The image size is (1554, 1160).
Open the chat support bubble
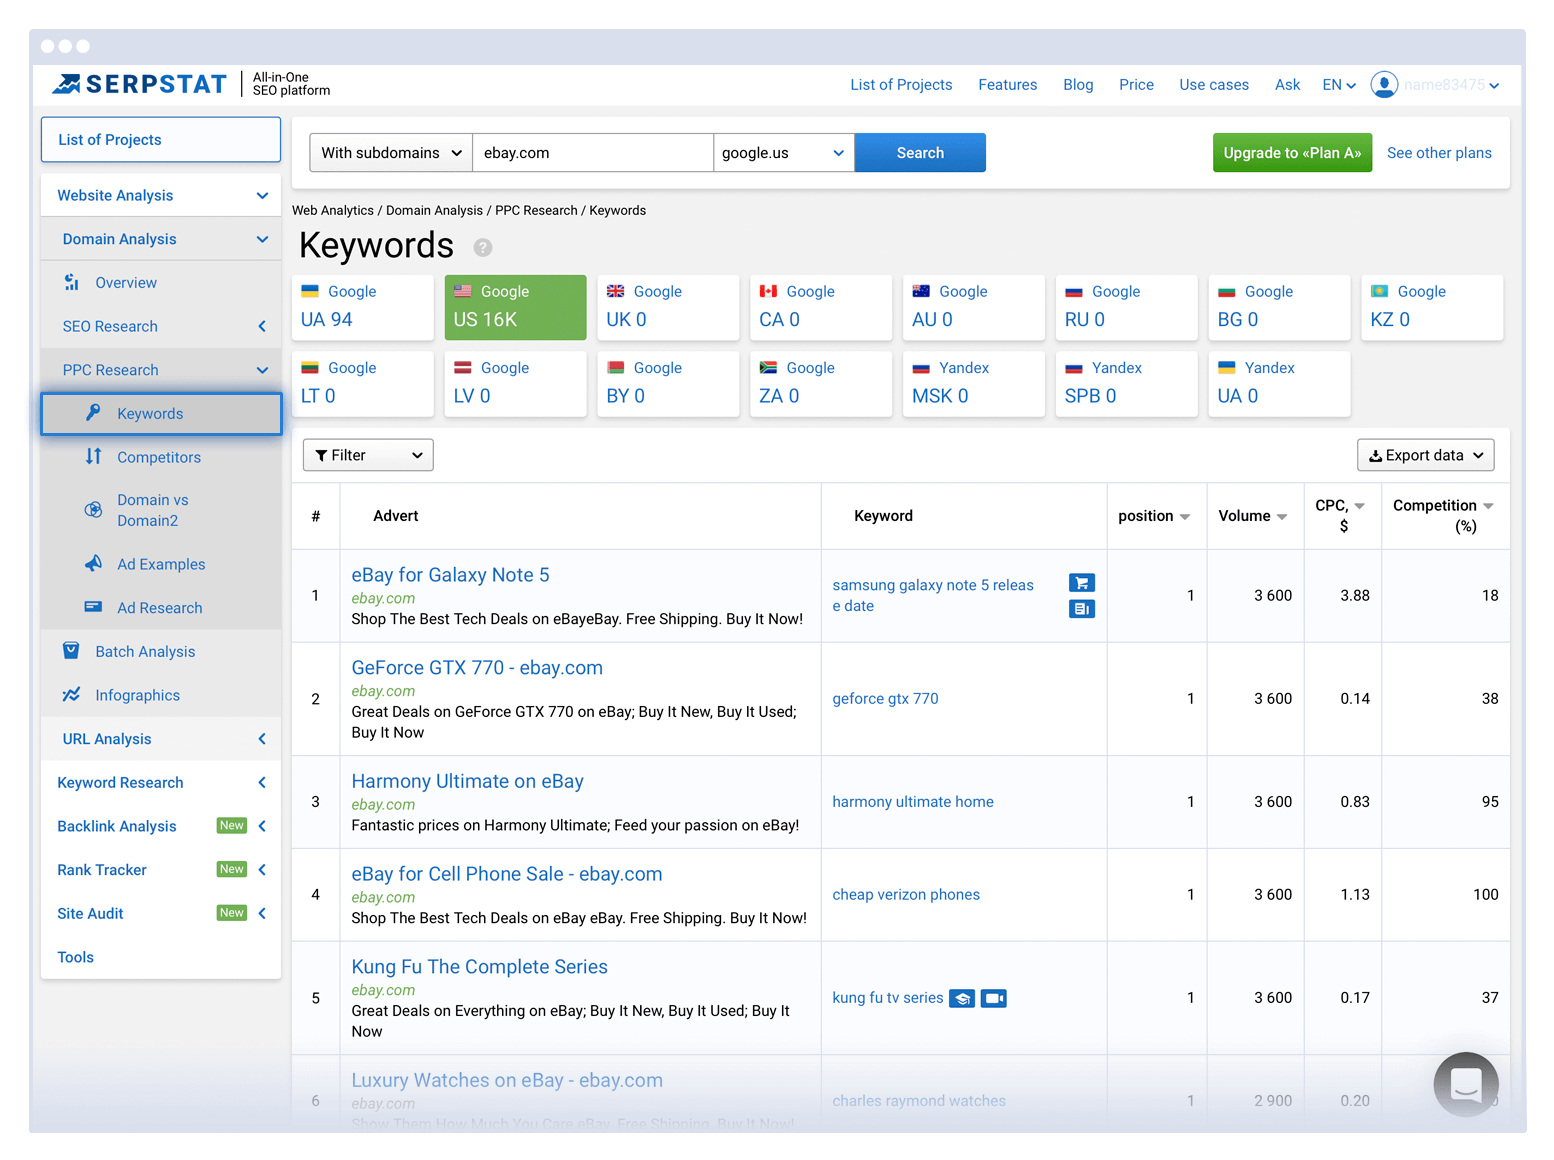tap(1466, 1084)
